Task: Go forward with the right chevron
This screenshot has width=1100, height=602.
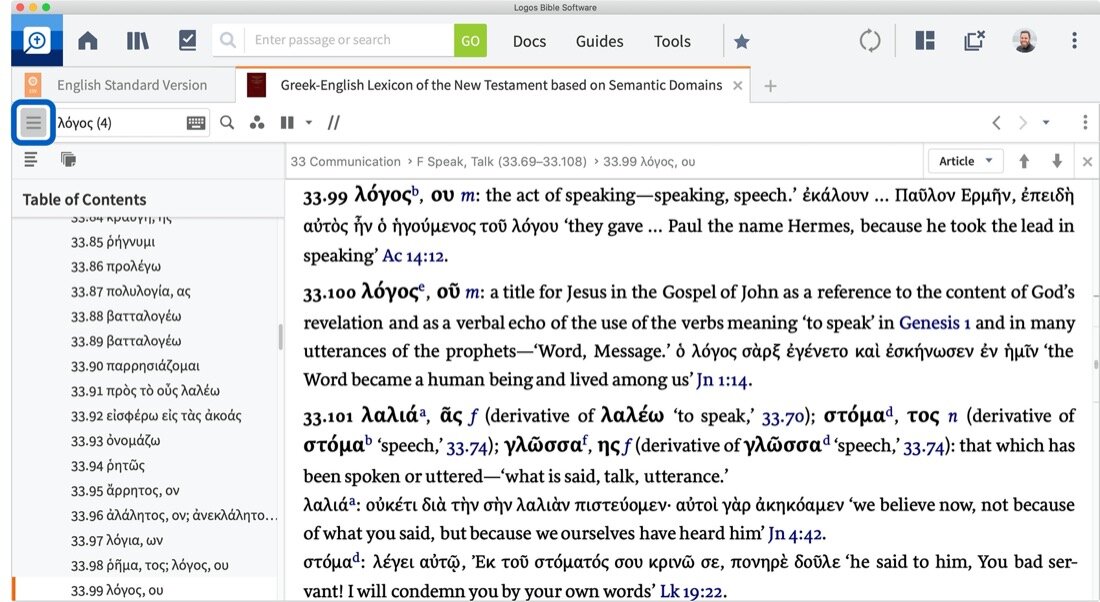Action: [1023, 123]
